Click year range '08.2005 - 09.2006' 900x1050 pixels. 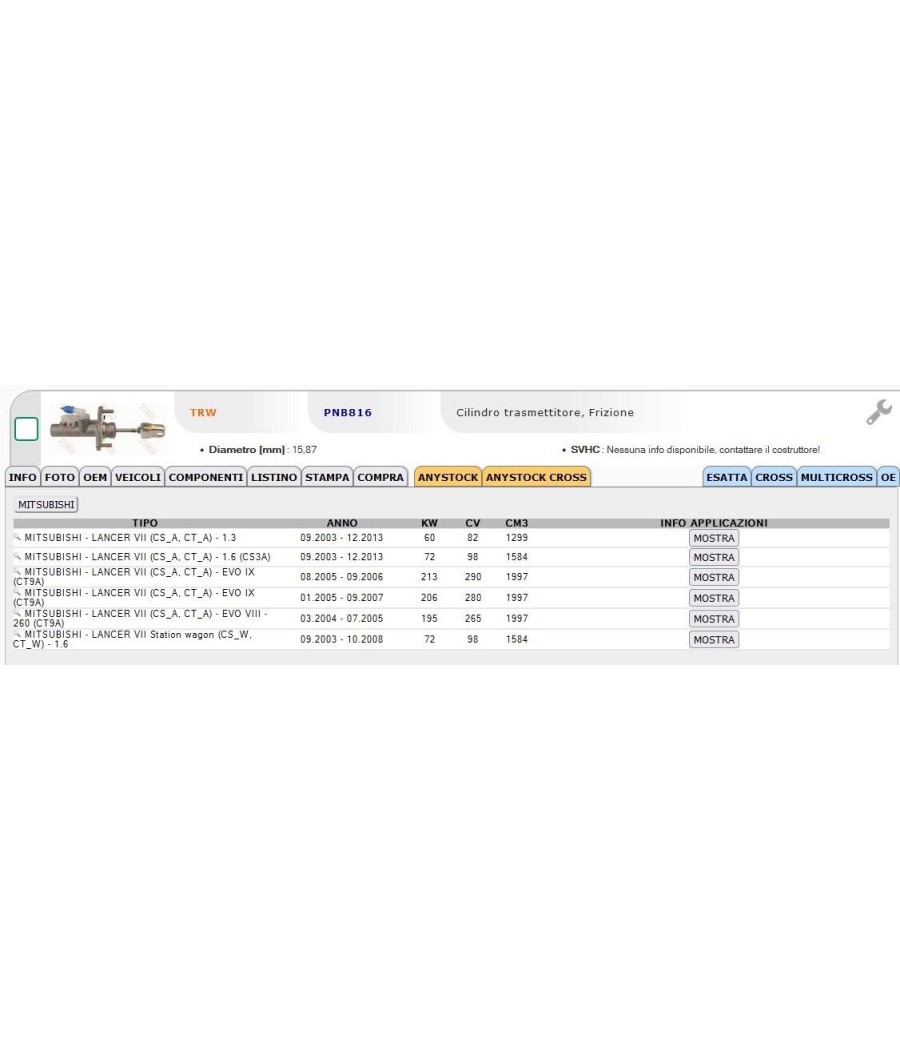pyautogui.click(x=342, y=577)
